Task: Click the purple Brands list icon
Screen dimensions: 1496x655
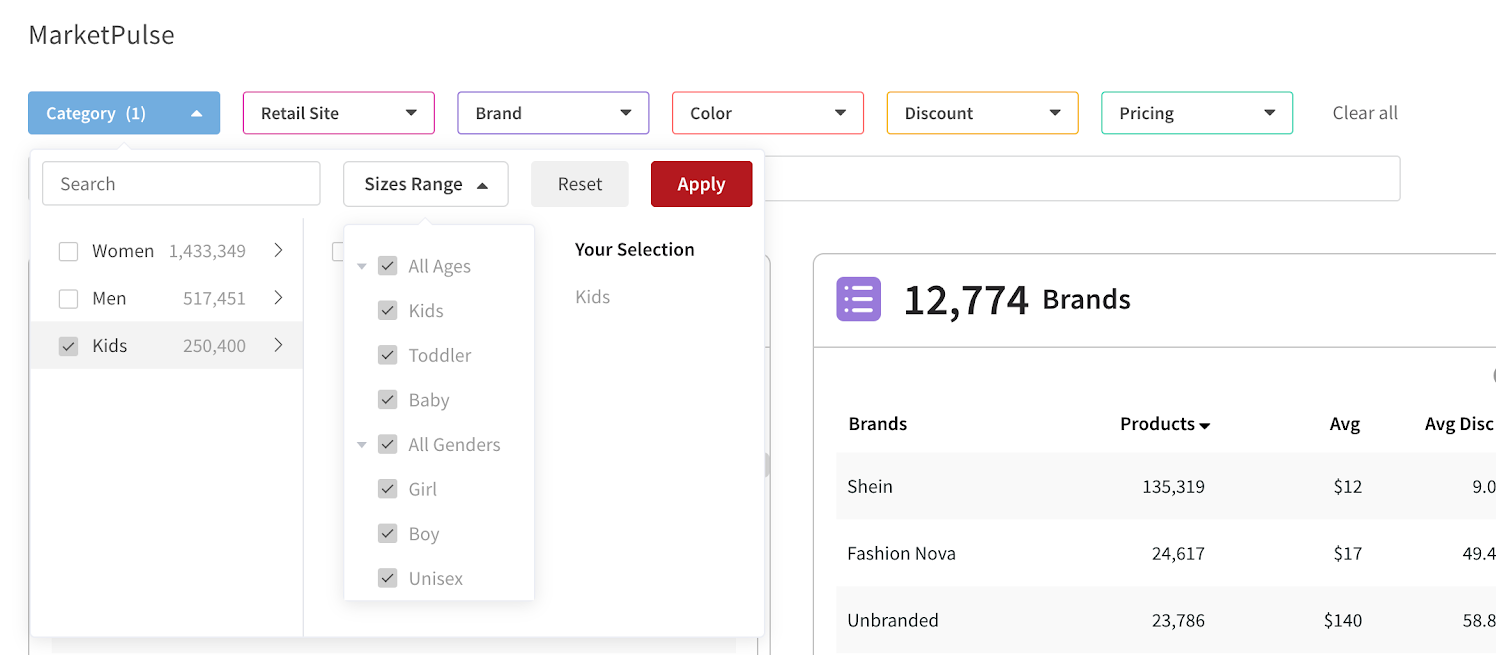Action: 858,299
